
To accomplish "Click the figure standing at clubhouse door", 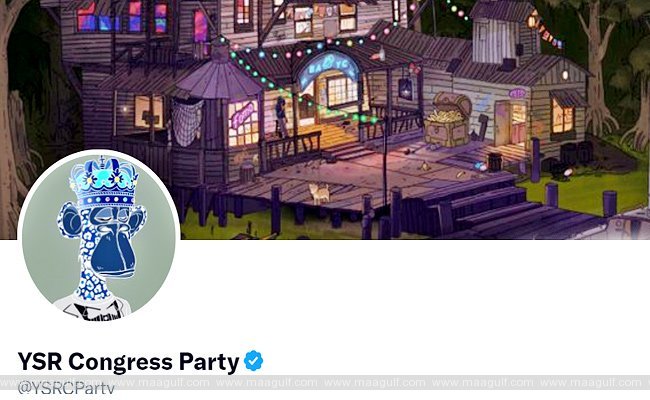I will (281, 118).
